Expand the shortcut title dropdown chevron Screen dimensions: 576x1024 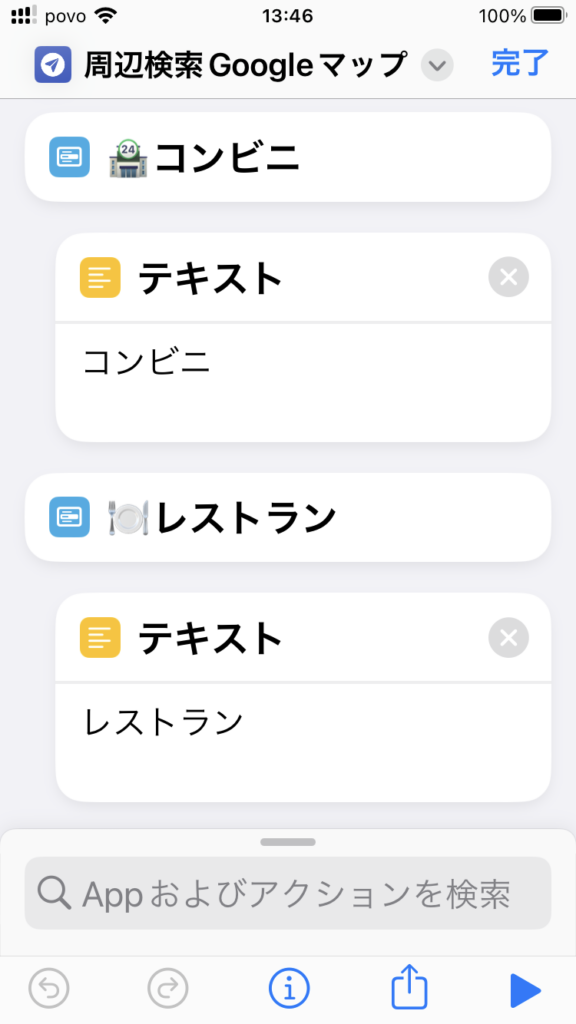(437, 65)
